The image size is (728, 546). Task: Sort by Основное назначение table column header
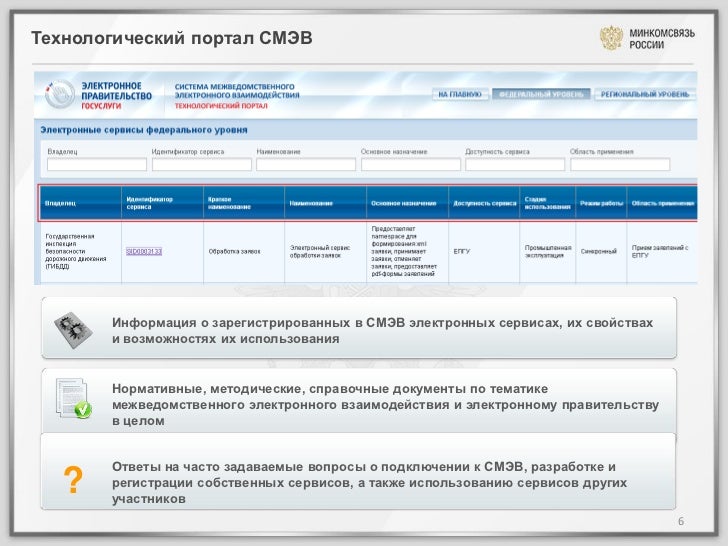pos(407,203)
